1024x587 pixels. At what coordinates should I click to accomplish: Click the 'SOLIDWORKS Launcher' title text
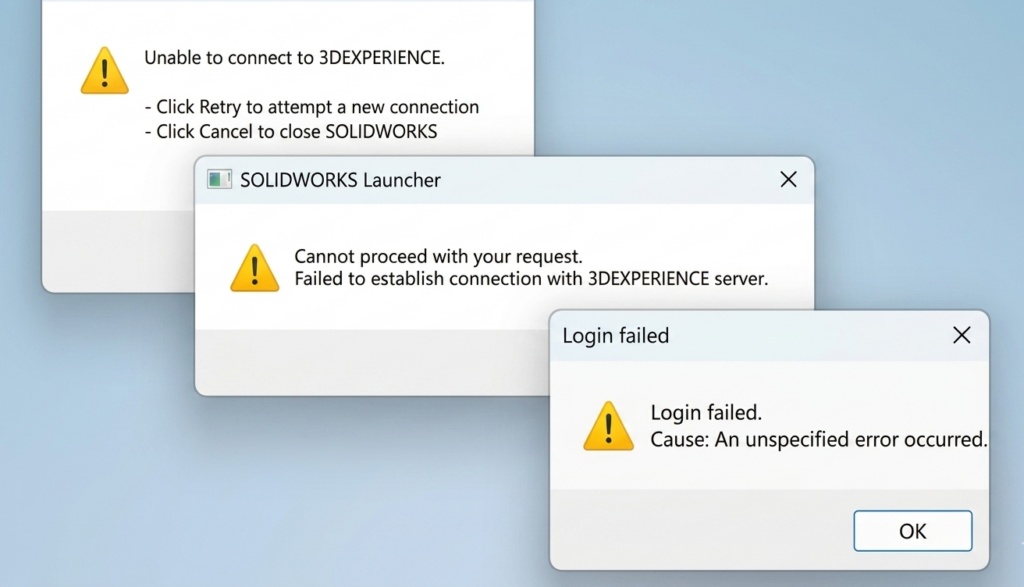point(340,180)
